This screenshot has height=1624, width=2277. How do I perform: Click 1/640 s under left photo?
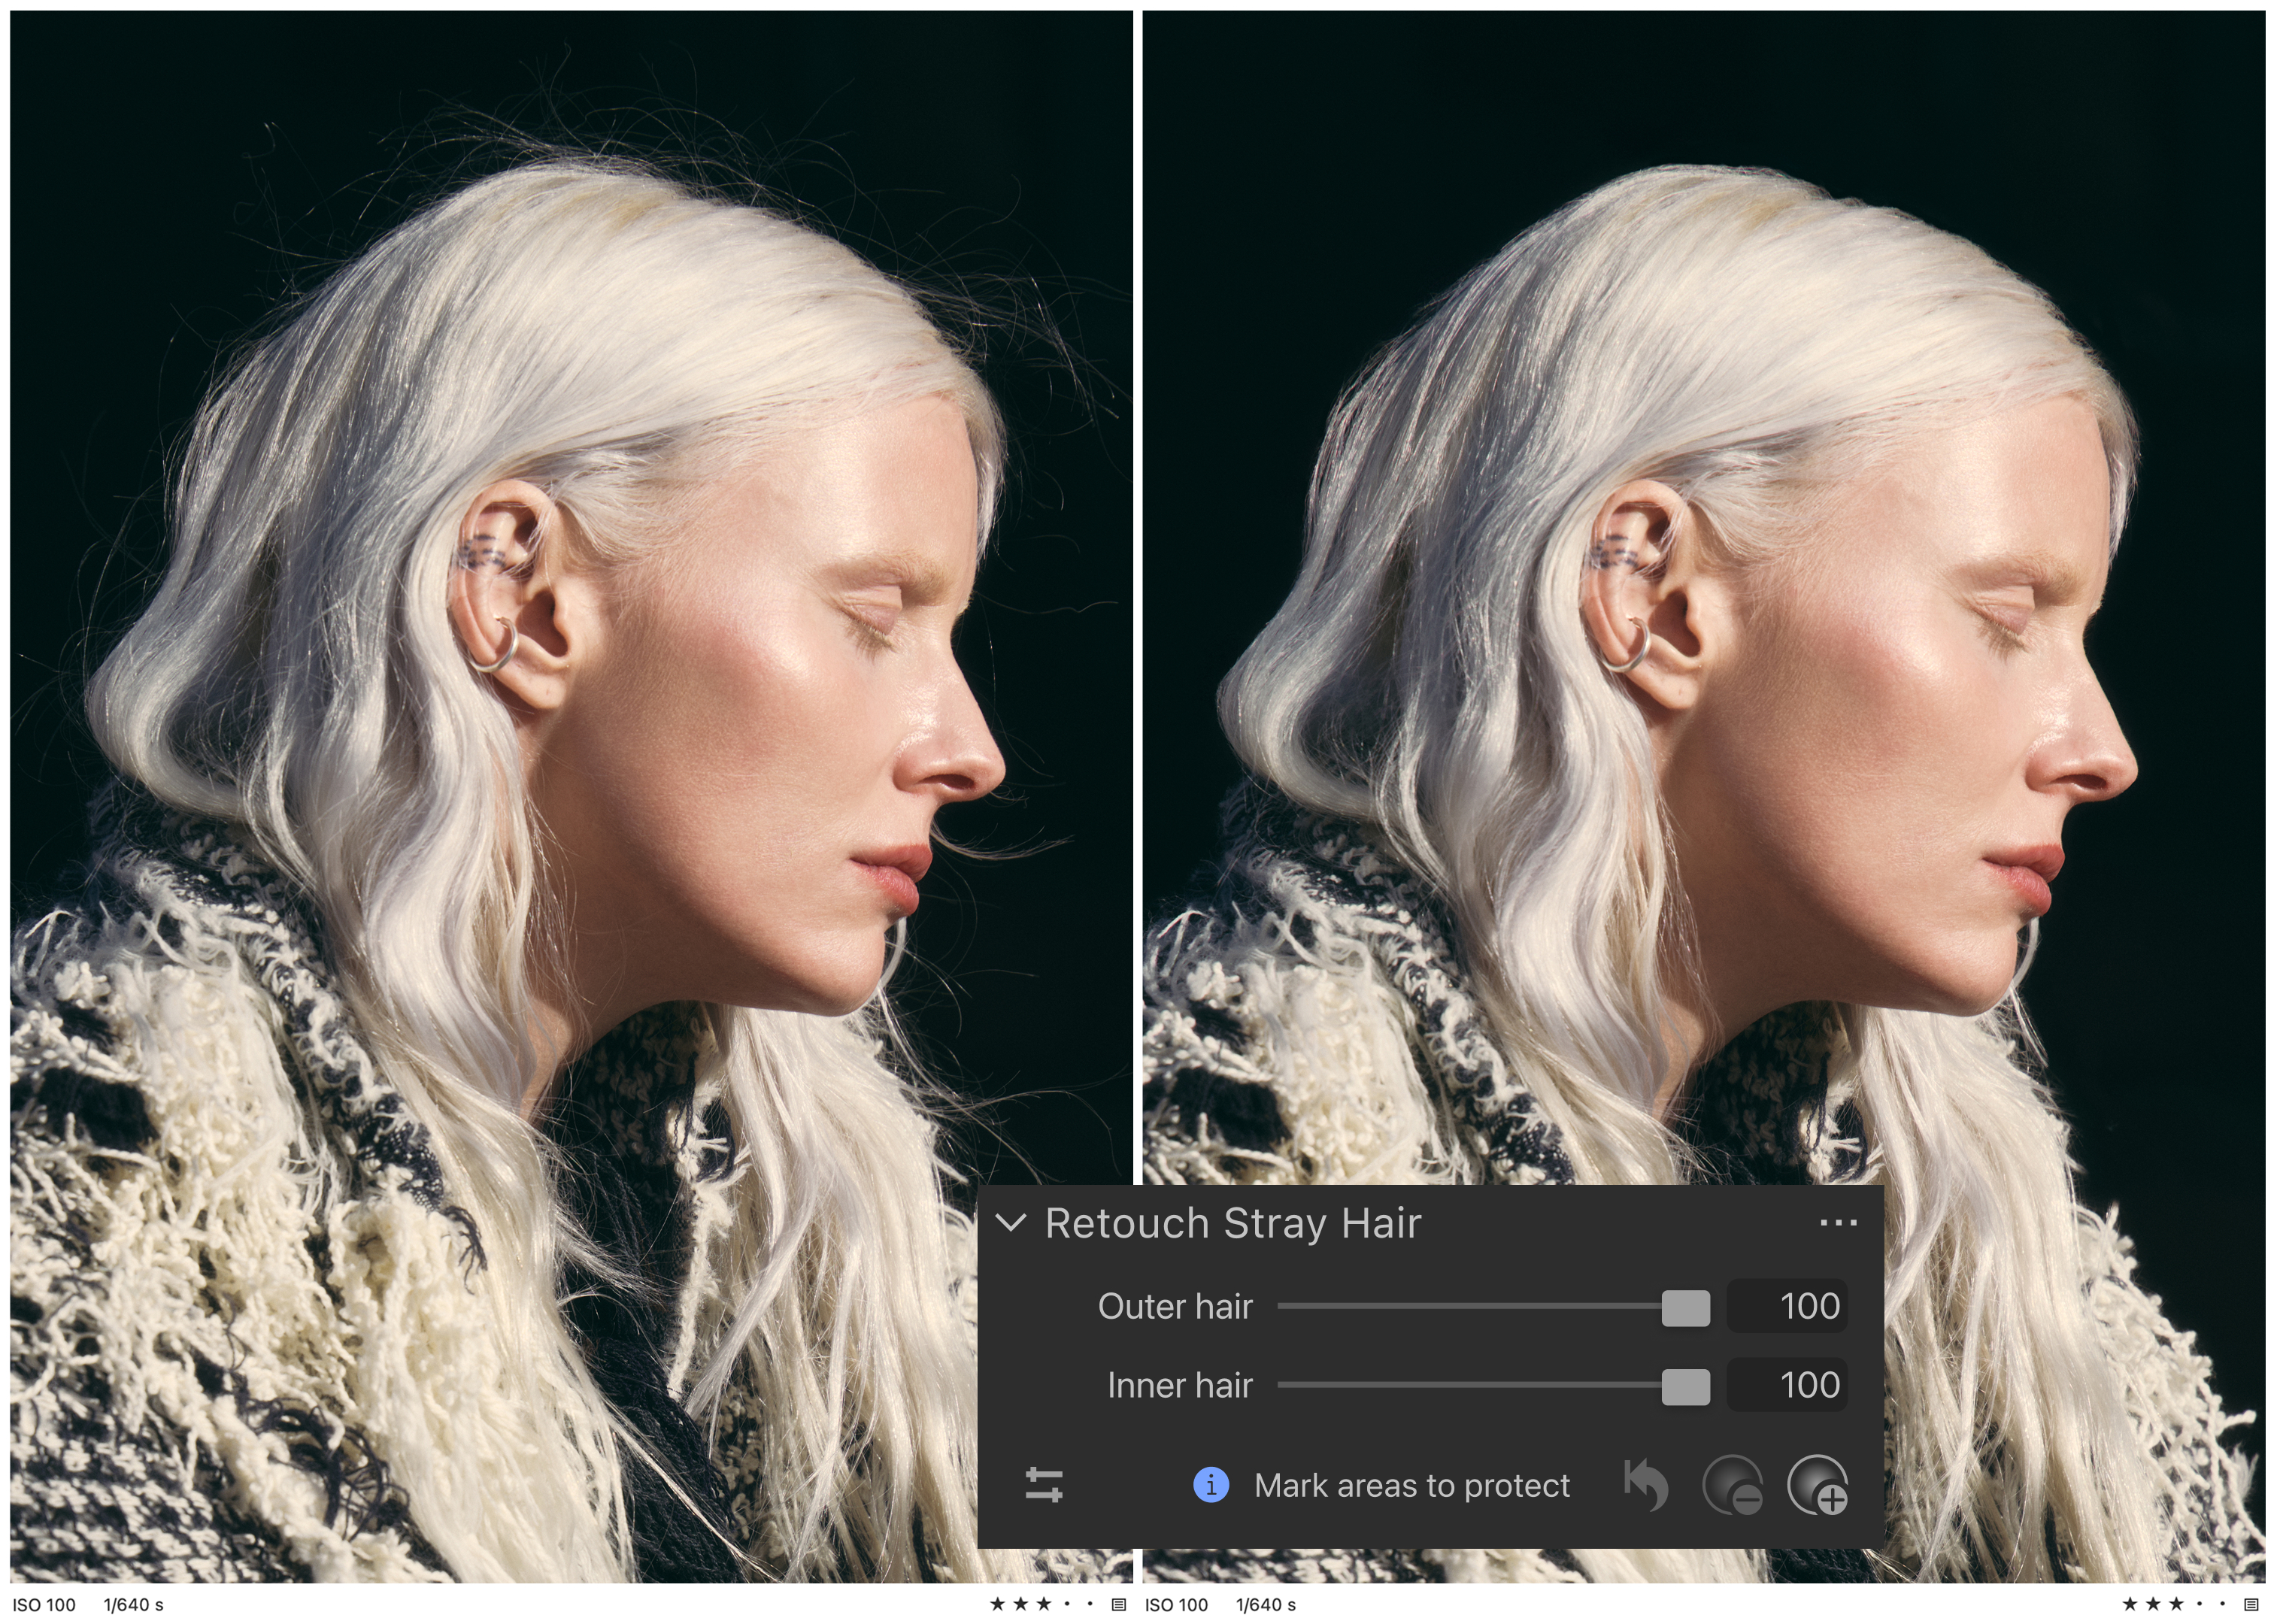[133, 1605]
